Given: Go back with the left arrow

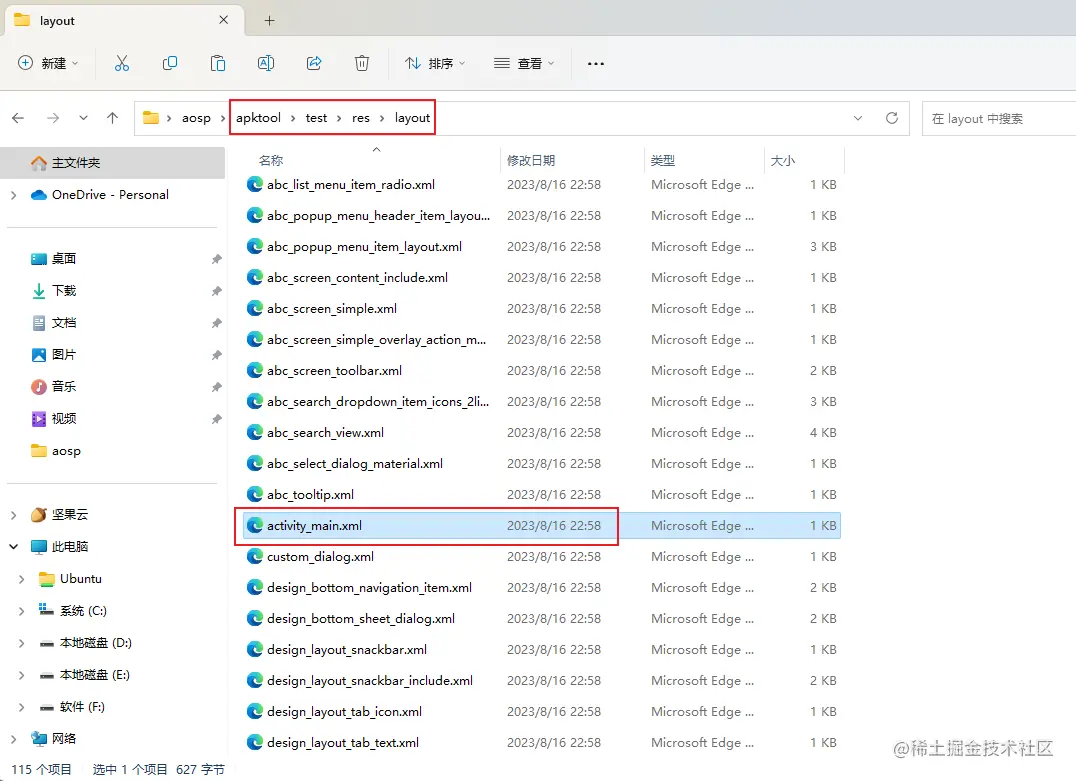Looking at the screenshot, I should (x=19, y=118).
